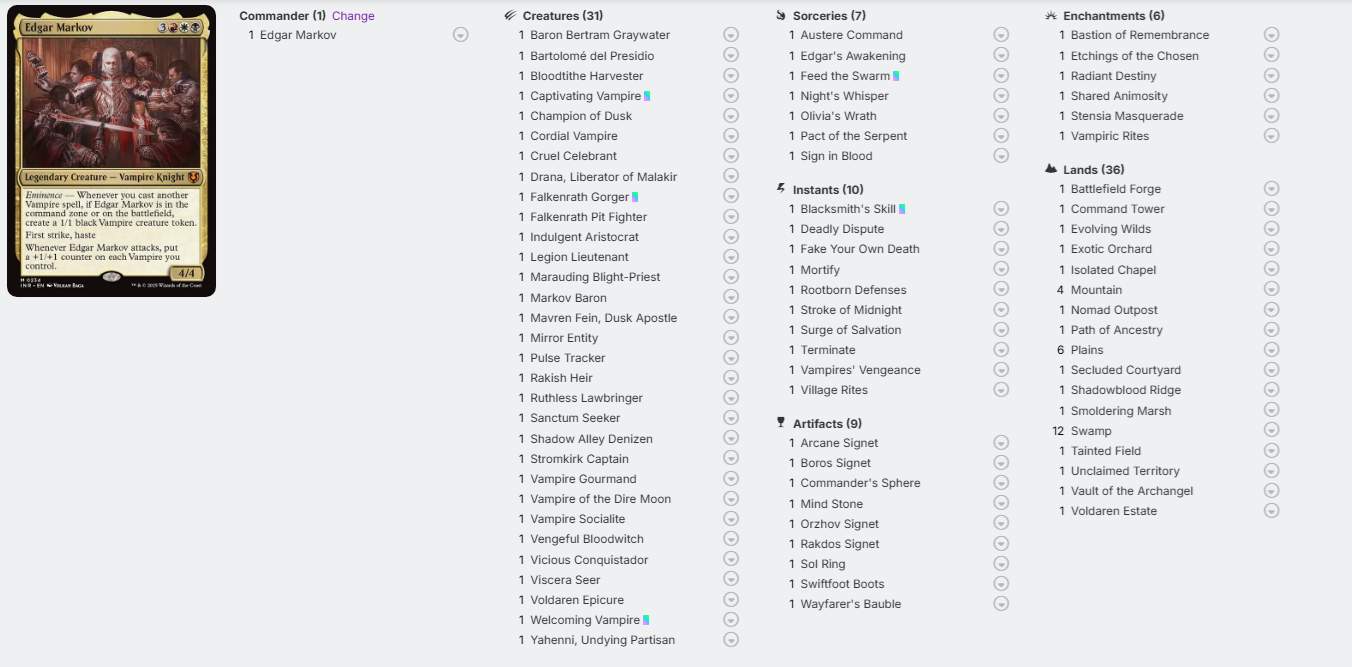Select the Sorceries (7) section header
The image size is (1352, 667).
click(x=829, y=16)
